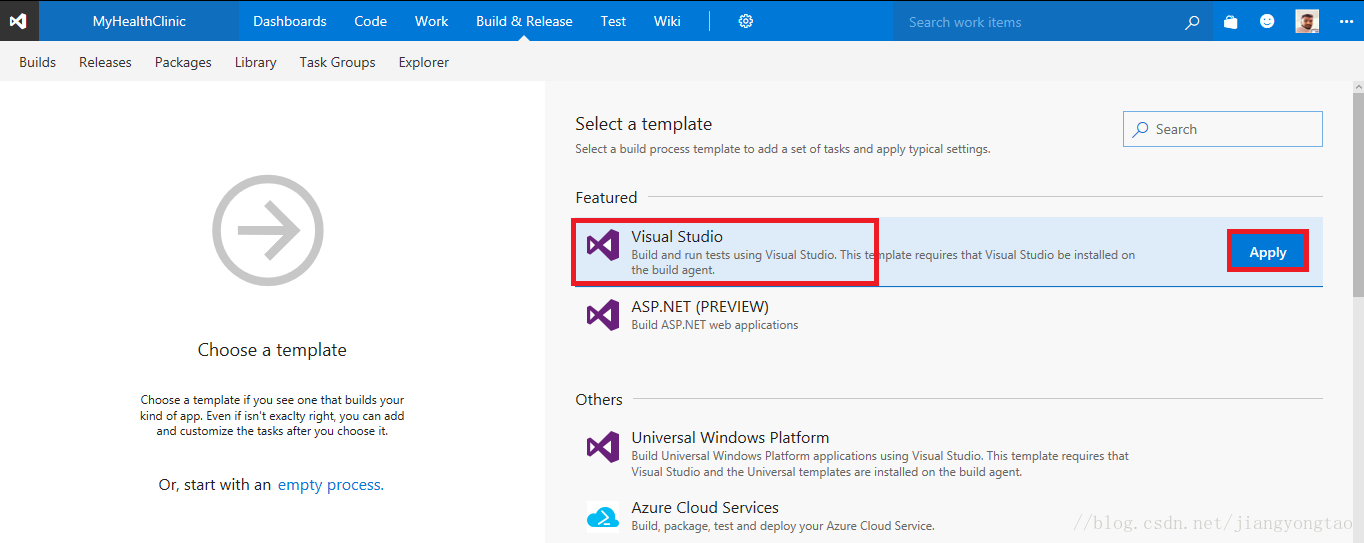
Task: Switch to the Explorer tab
Action: pyautogui.click(x=424, y=62)
